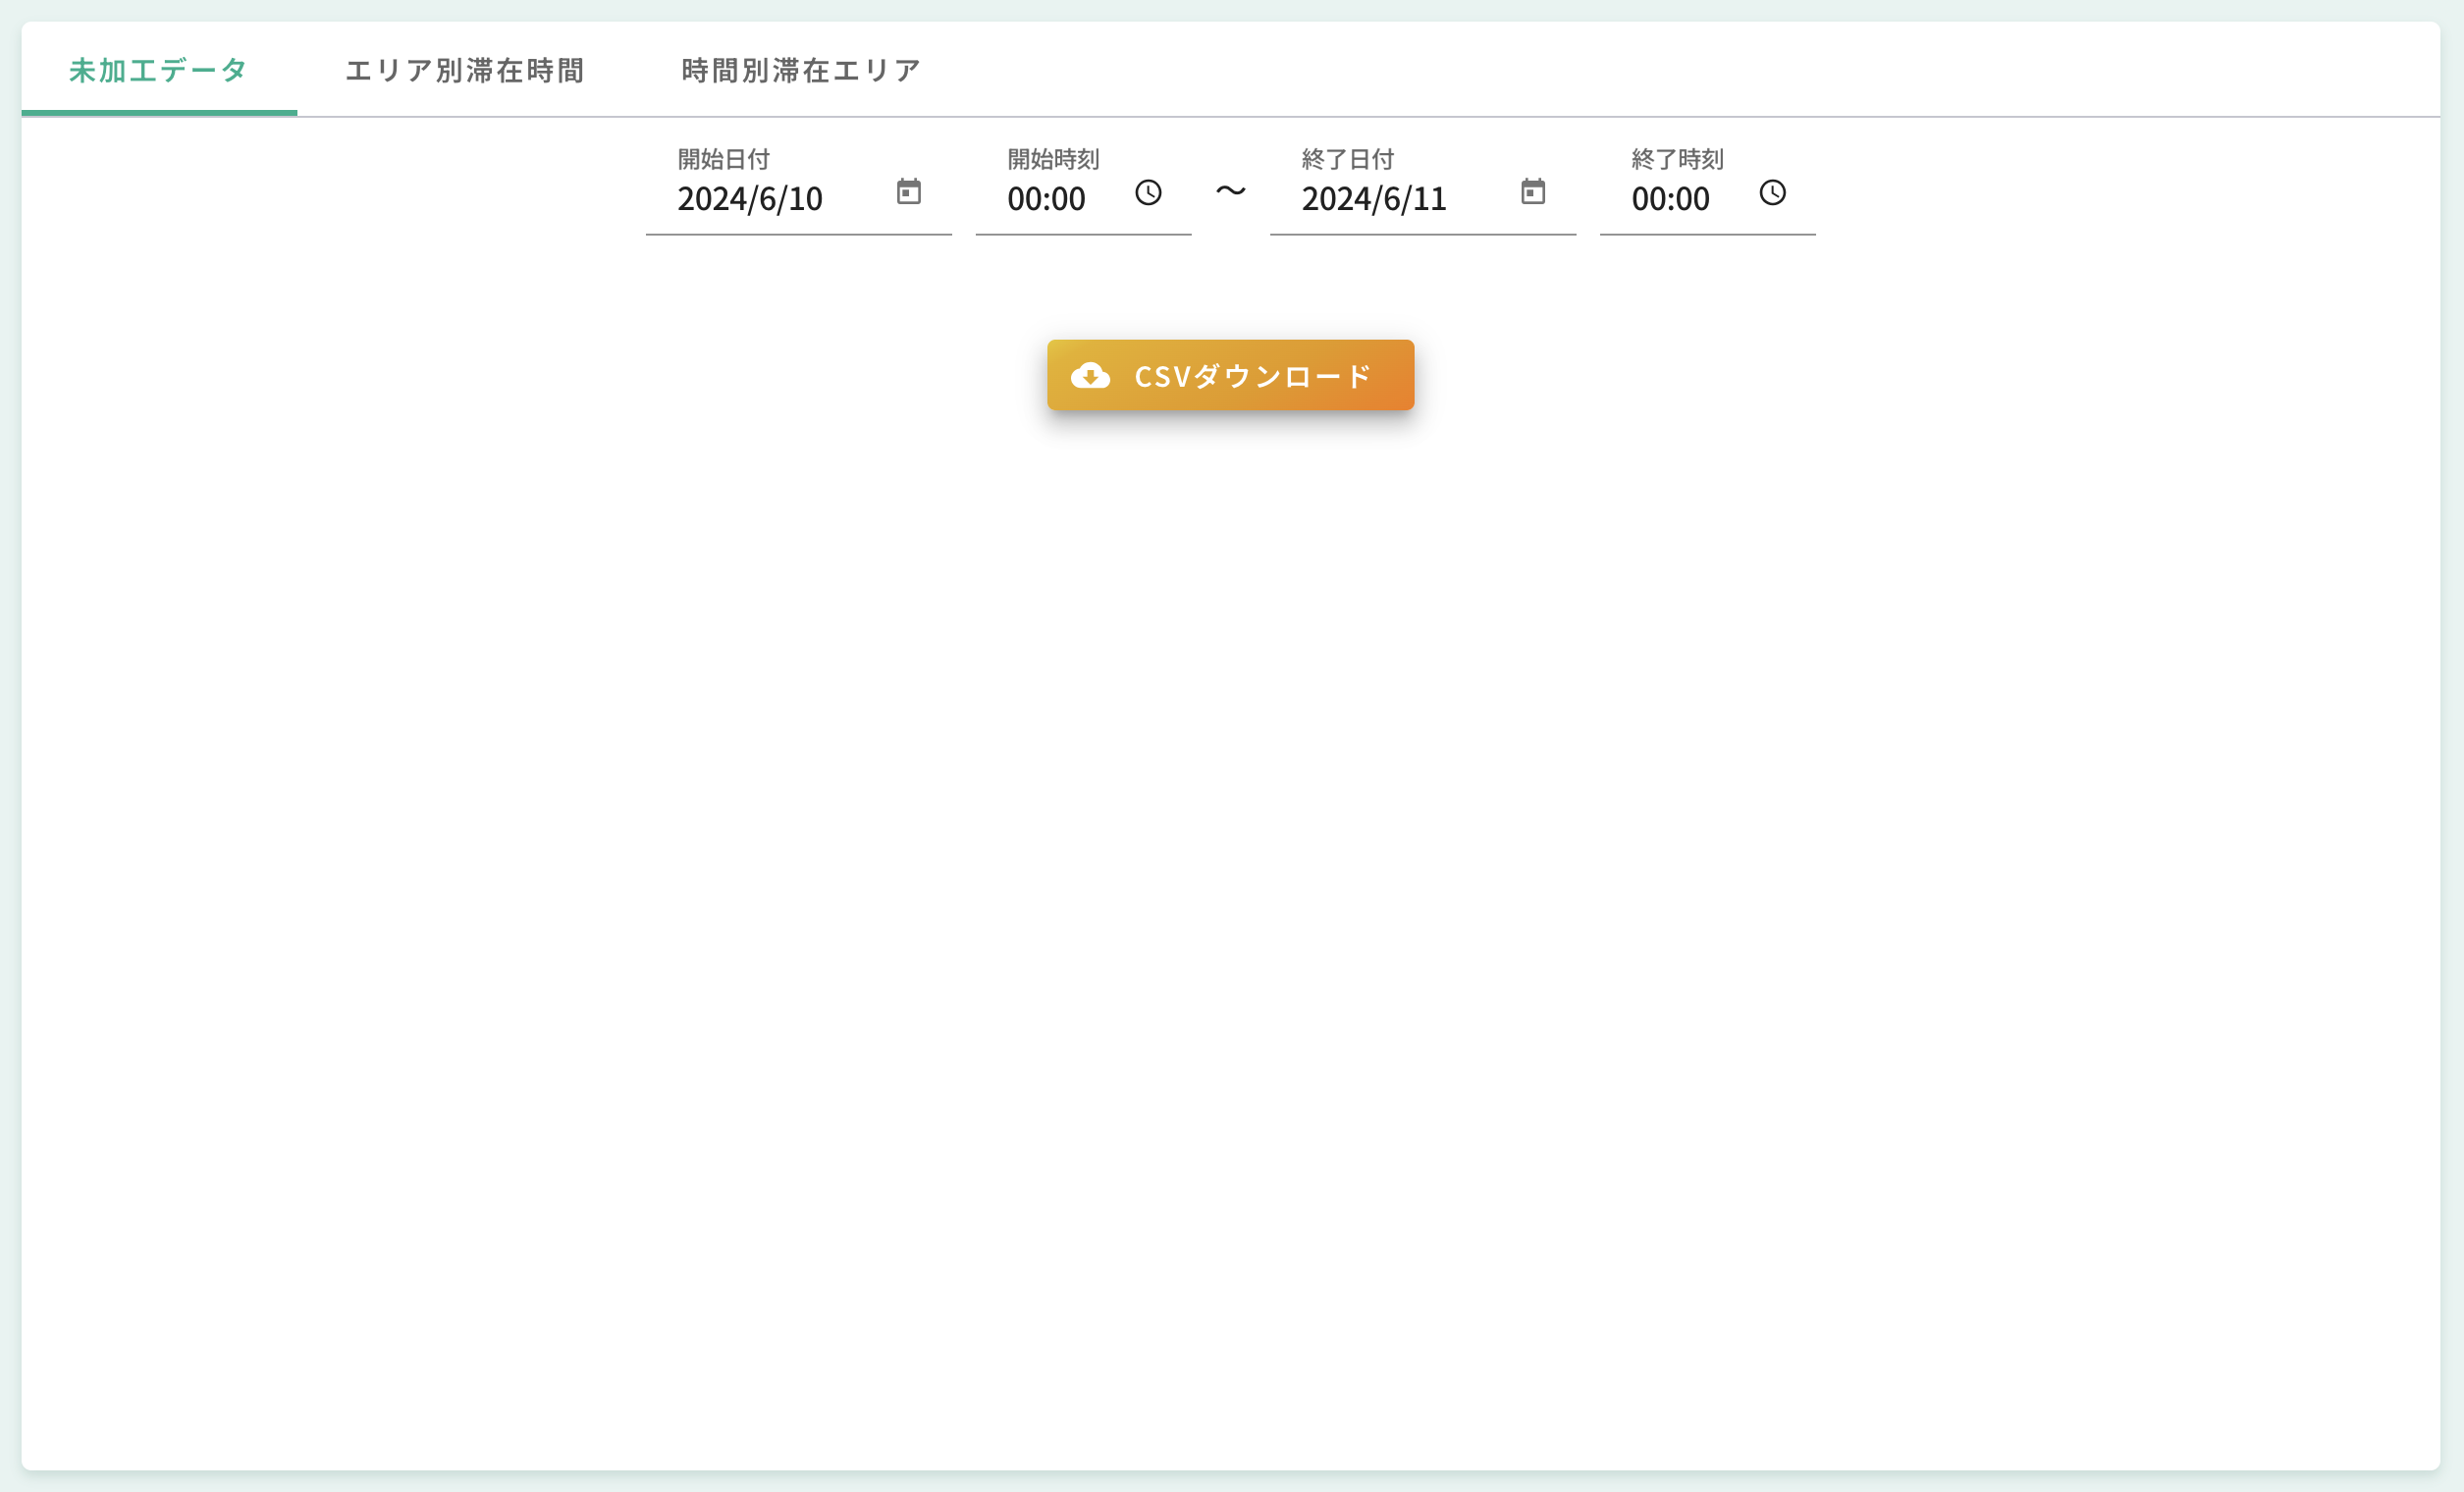Viewport: 2464px width, 1492px height.
Task: Click the start time 00:00 value
Action: [x=1046, y=199]
